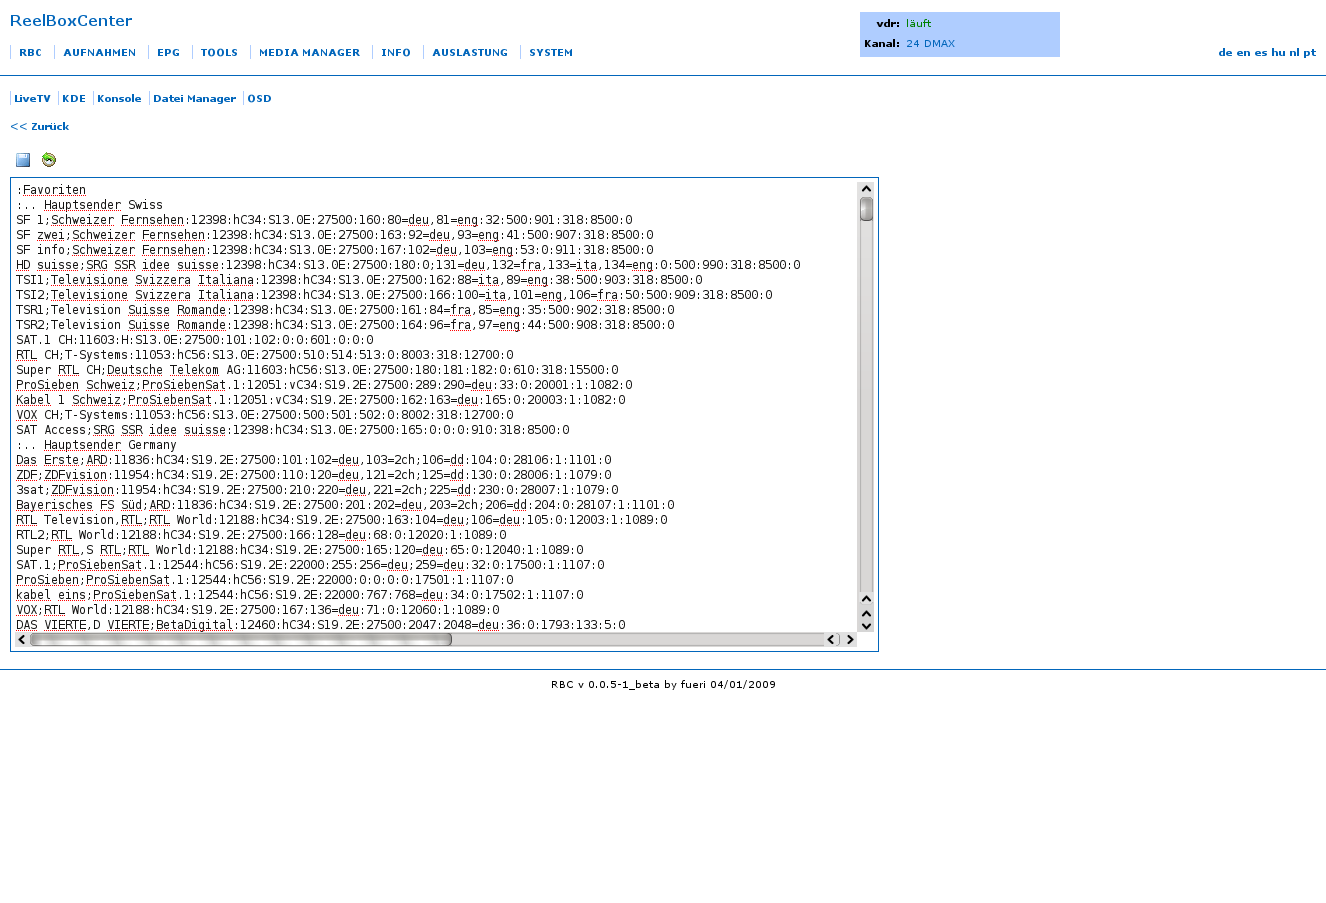Click the horizontal scrollbar thumb
The height and width of the screenshot is (903, 1326).
point(241,640)
